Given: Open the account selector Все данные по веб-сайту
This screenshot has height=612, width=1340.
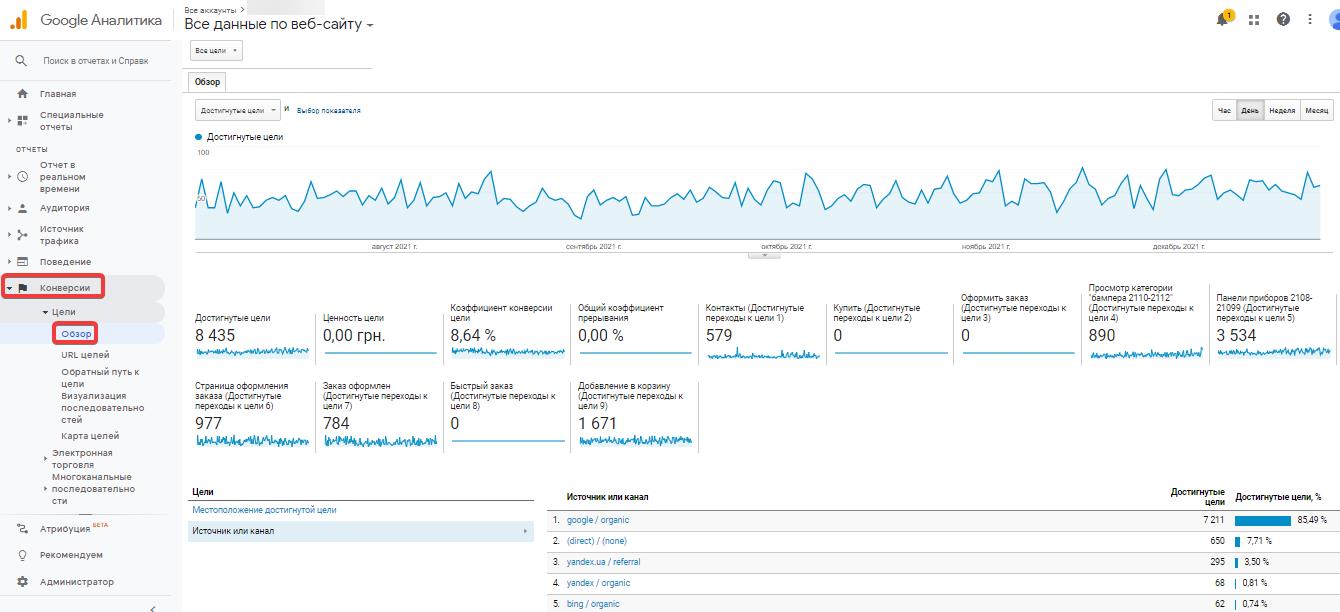Looking at the screenshot, I should (x=279, y=24).
